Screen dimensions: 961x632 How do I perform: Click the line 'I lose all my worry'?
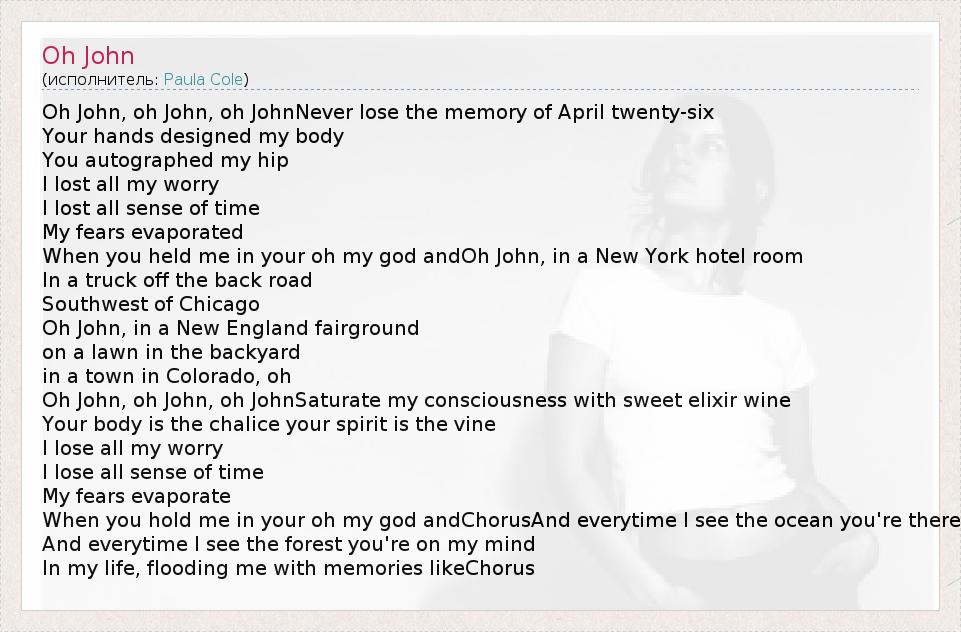[132, 448]
